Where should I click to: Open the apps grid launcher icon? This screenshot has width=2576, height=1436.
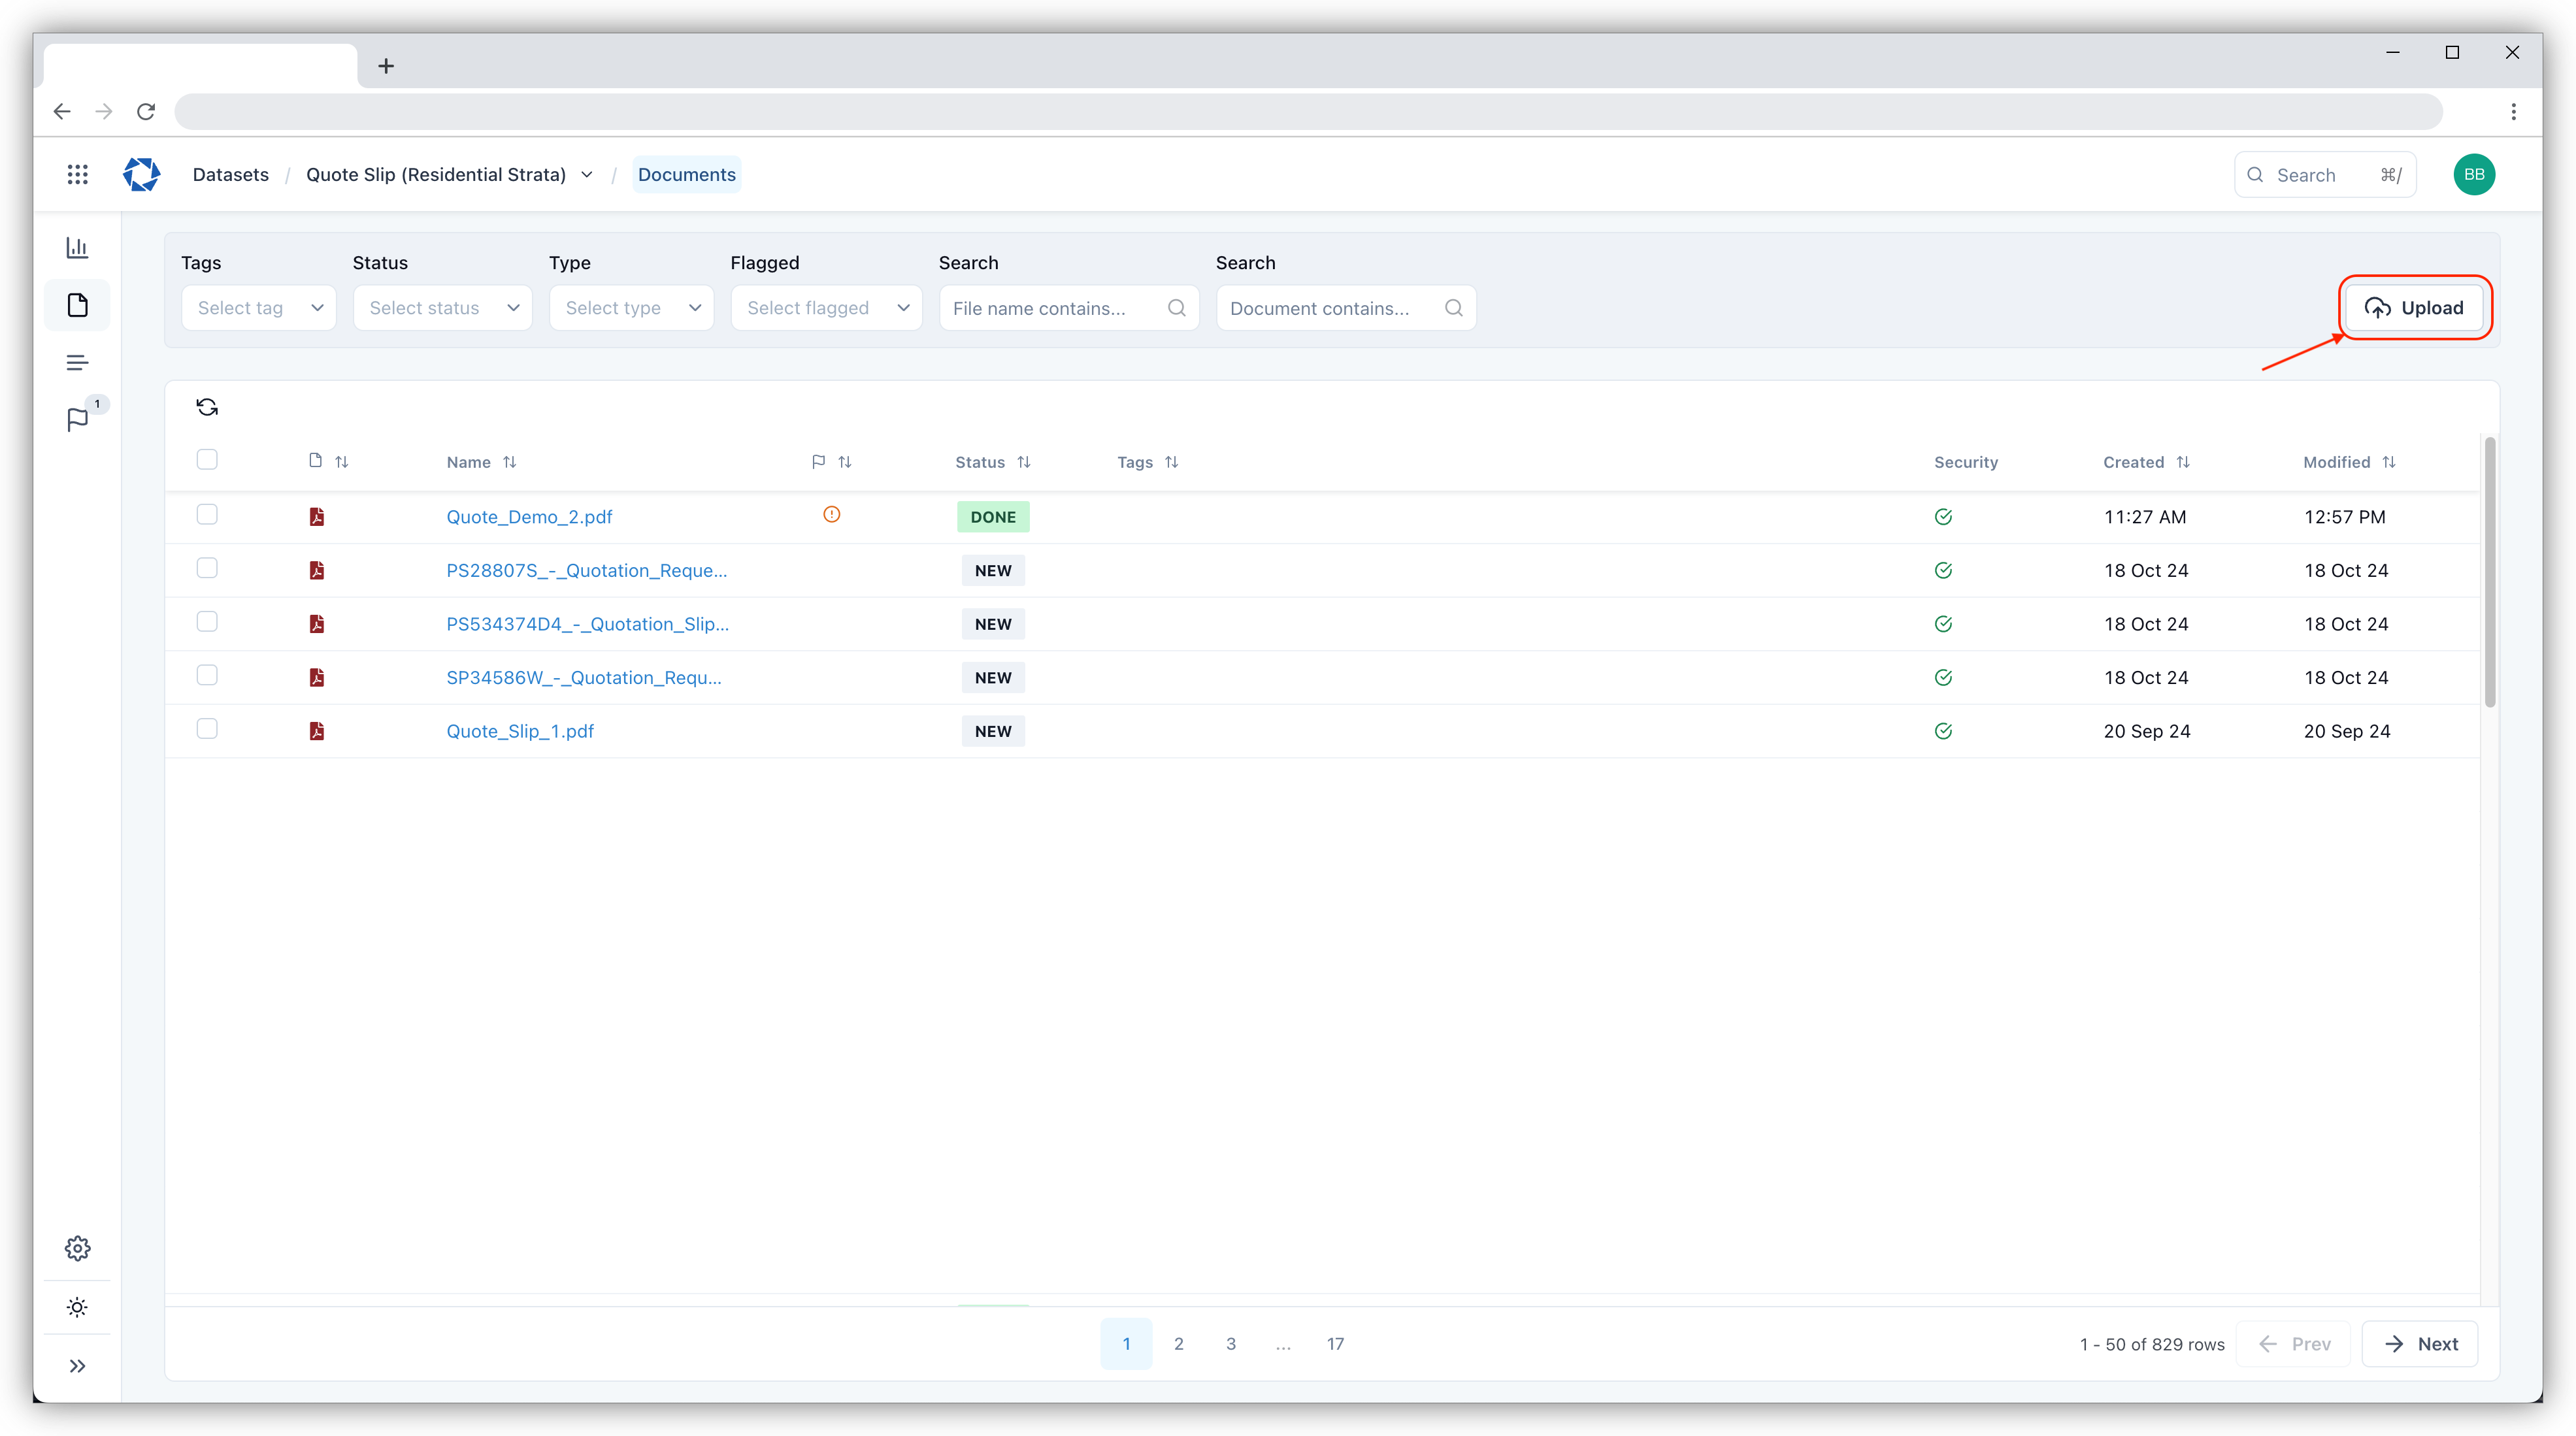[x=77, y=175]
